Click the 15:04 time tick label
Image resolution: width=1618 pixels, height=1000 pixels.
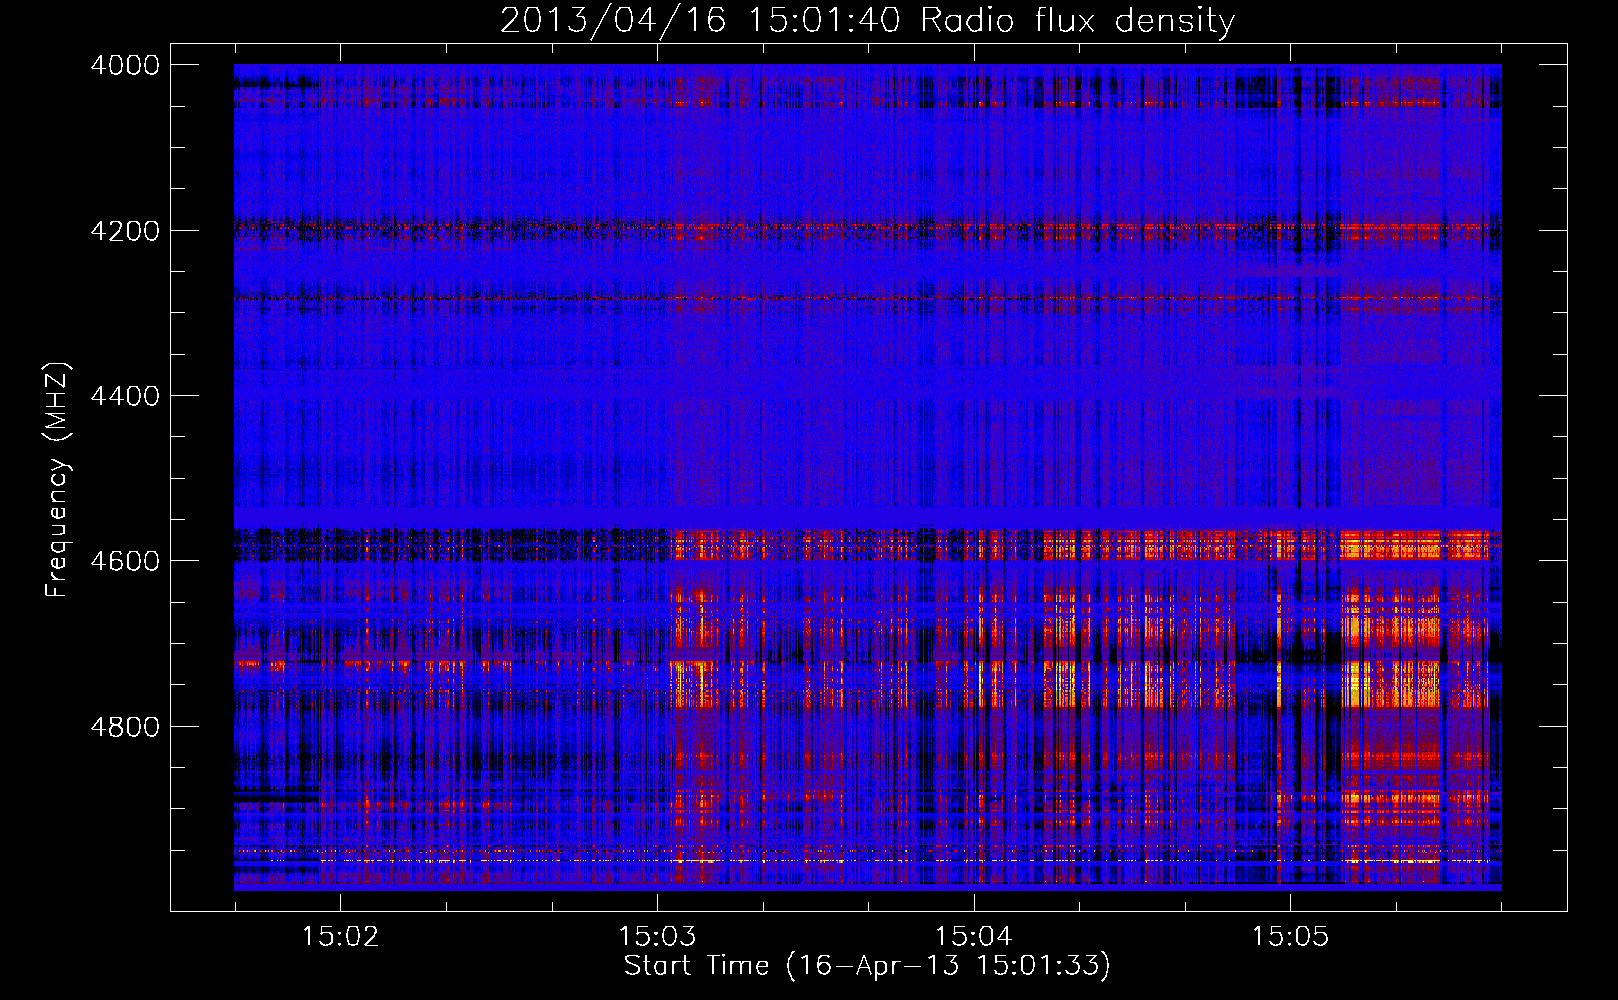tap(973, 936)
